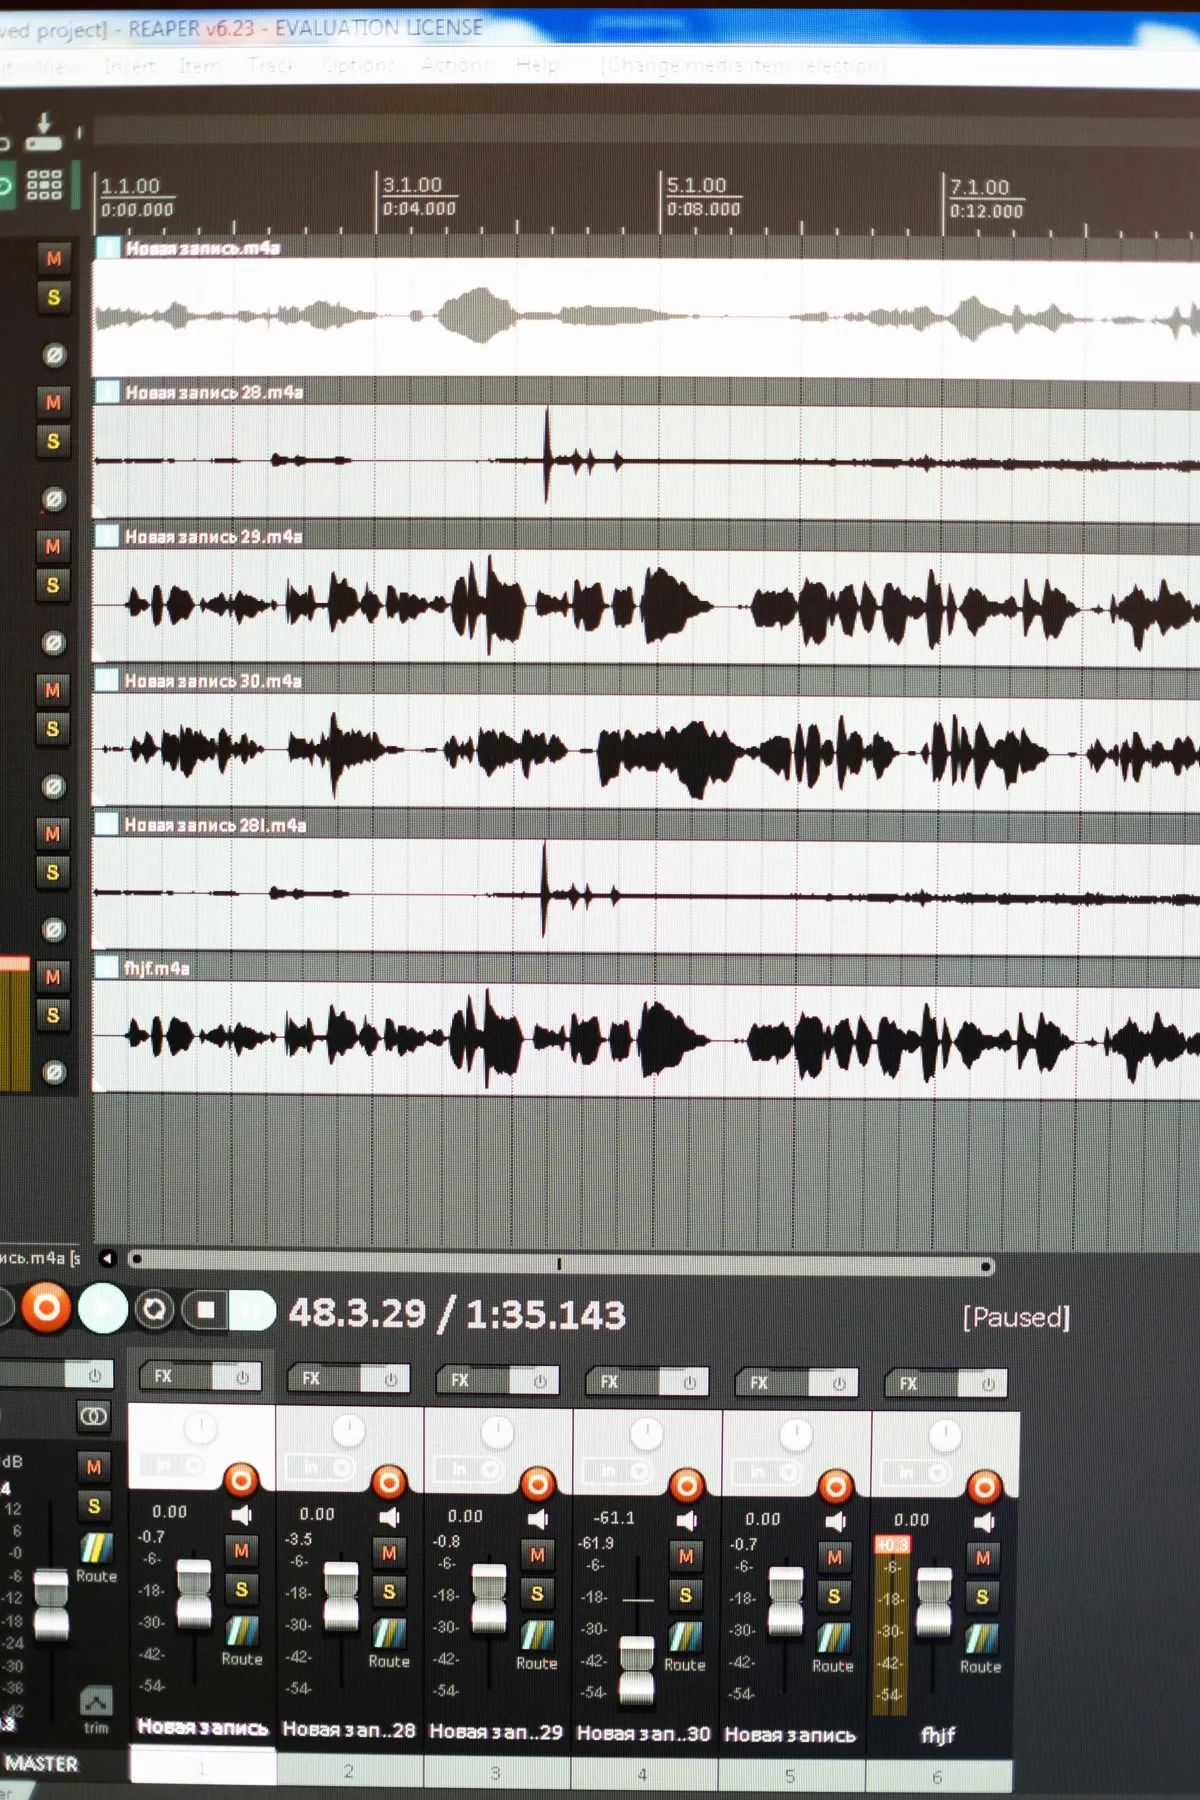The width and height of the screenshot is (1200, 1800).
Task: Mute the fhjf.m4a track
Action: pyautogui.click(x=53, y=977)
